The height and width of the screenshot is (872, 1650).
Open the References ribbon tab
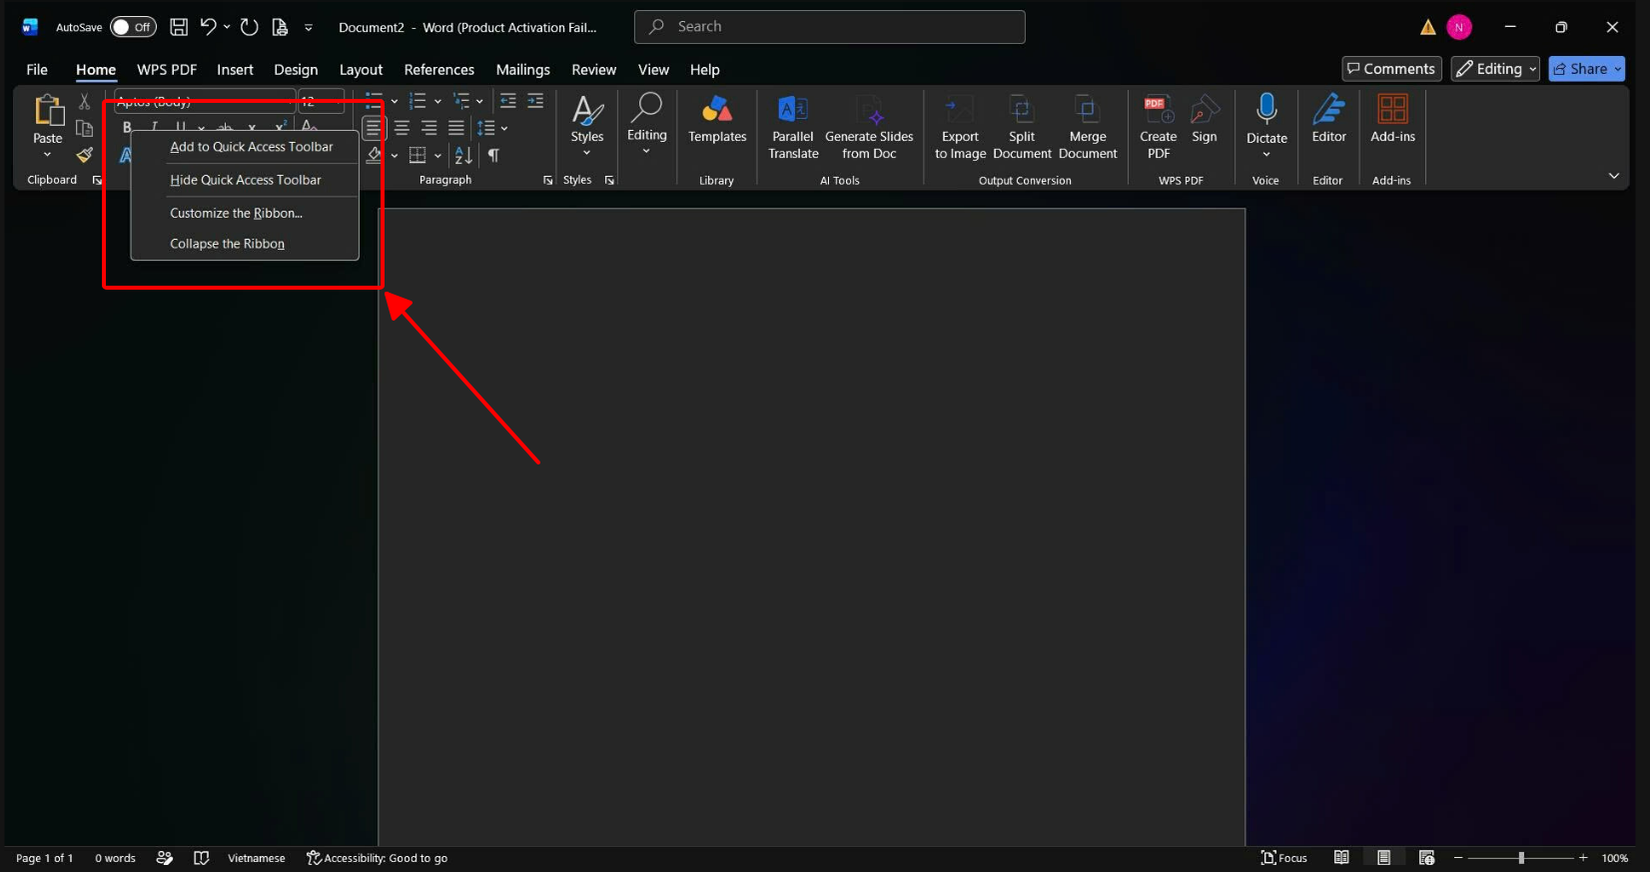[439, 70]
